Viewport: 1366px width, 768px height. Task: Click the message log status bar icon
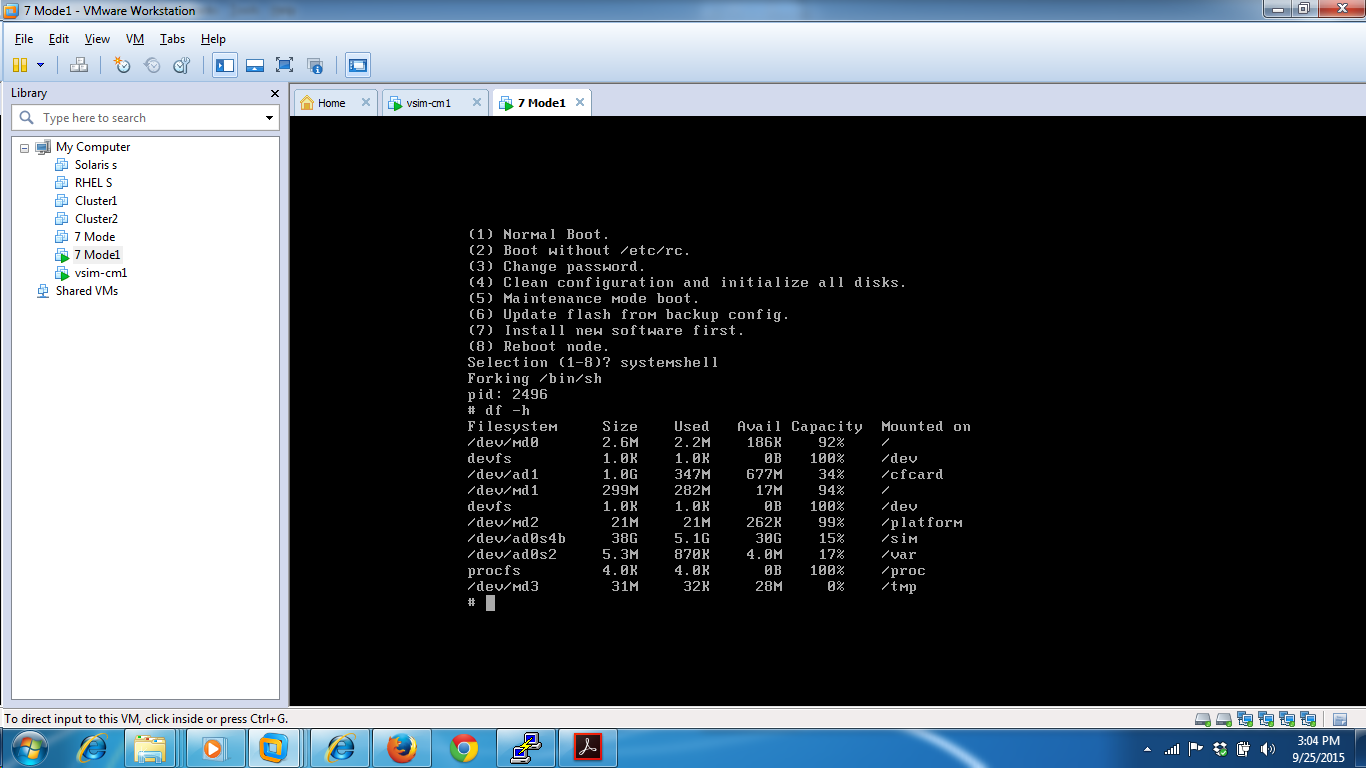[1340, 719]
